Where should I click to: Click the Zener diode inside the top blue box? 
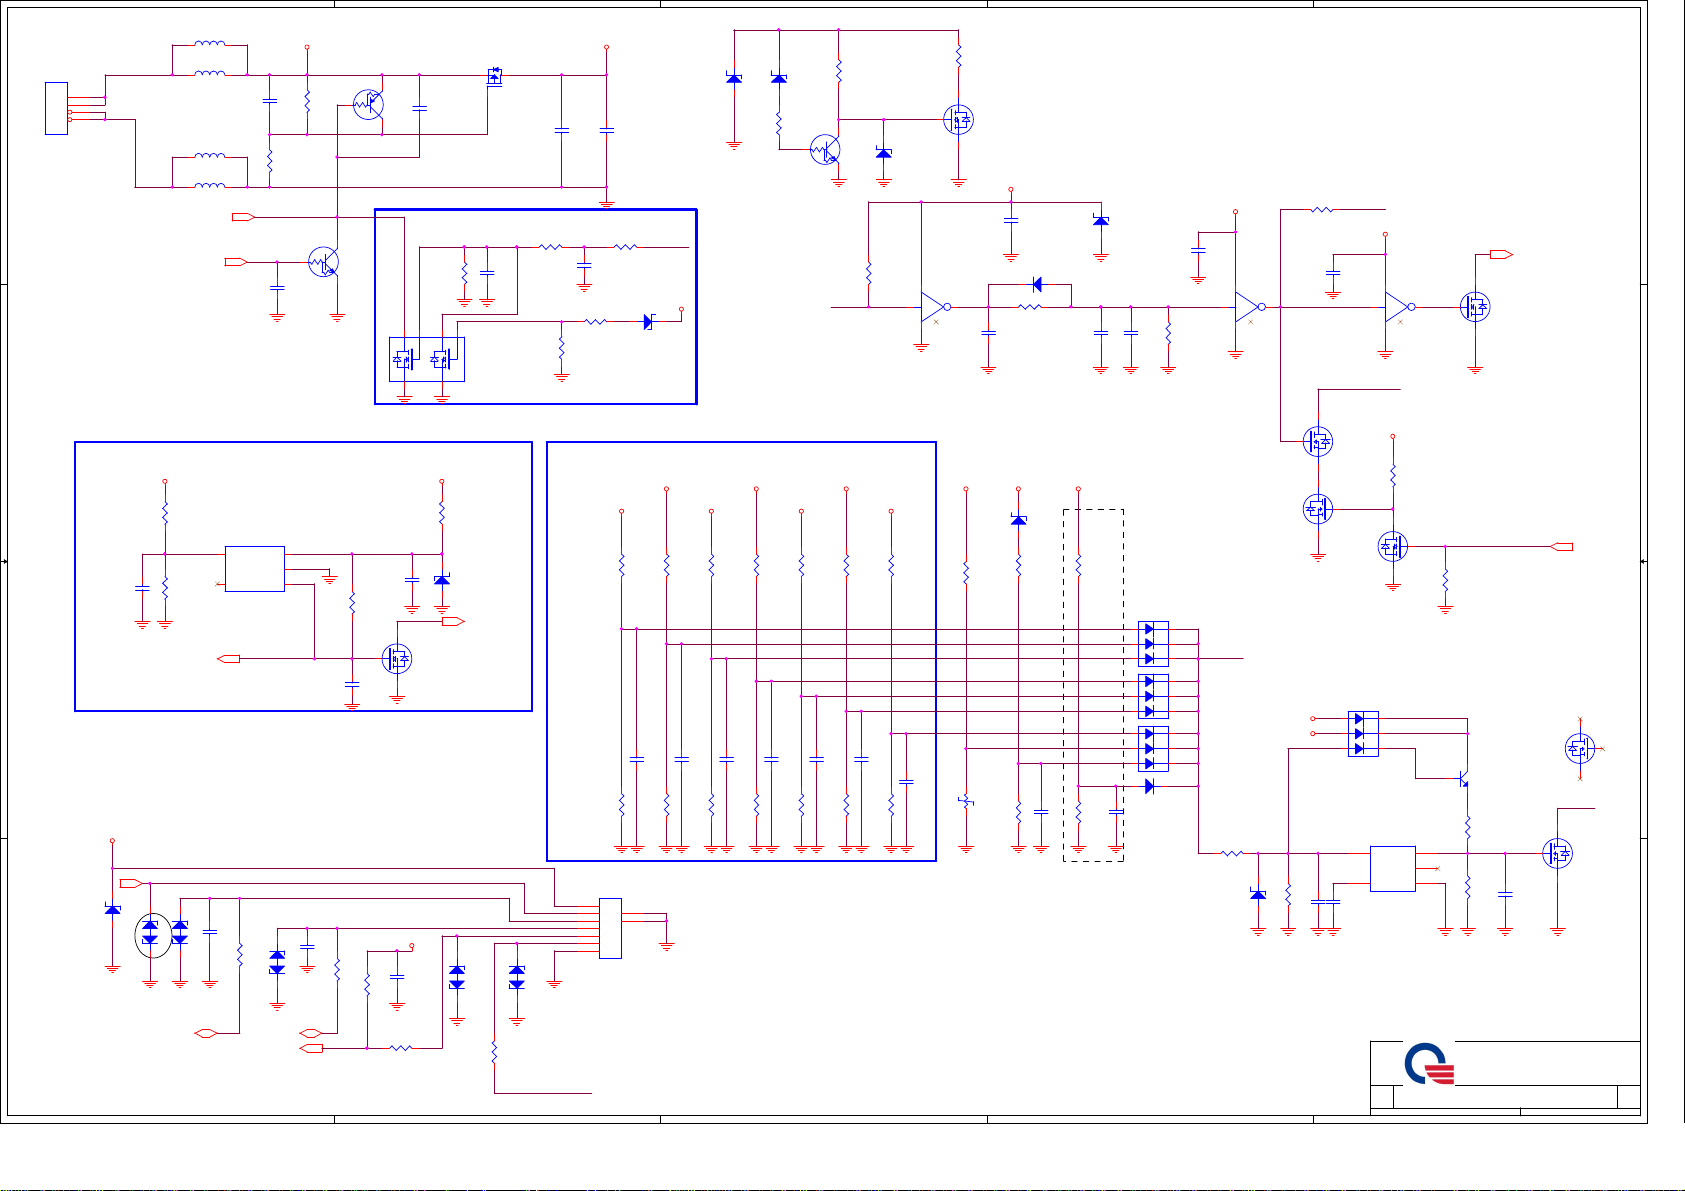click(x=648, y=321)
